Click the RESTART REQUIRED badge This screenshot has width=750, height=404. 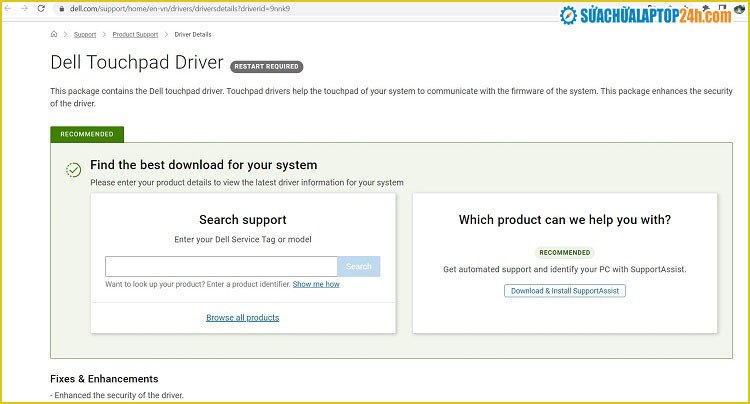point(266,67)
